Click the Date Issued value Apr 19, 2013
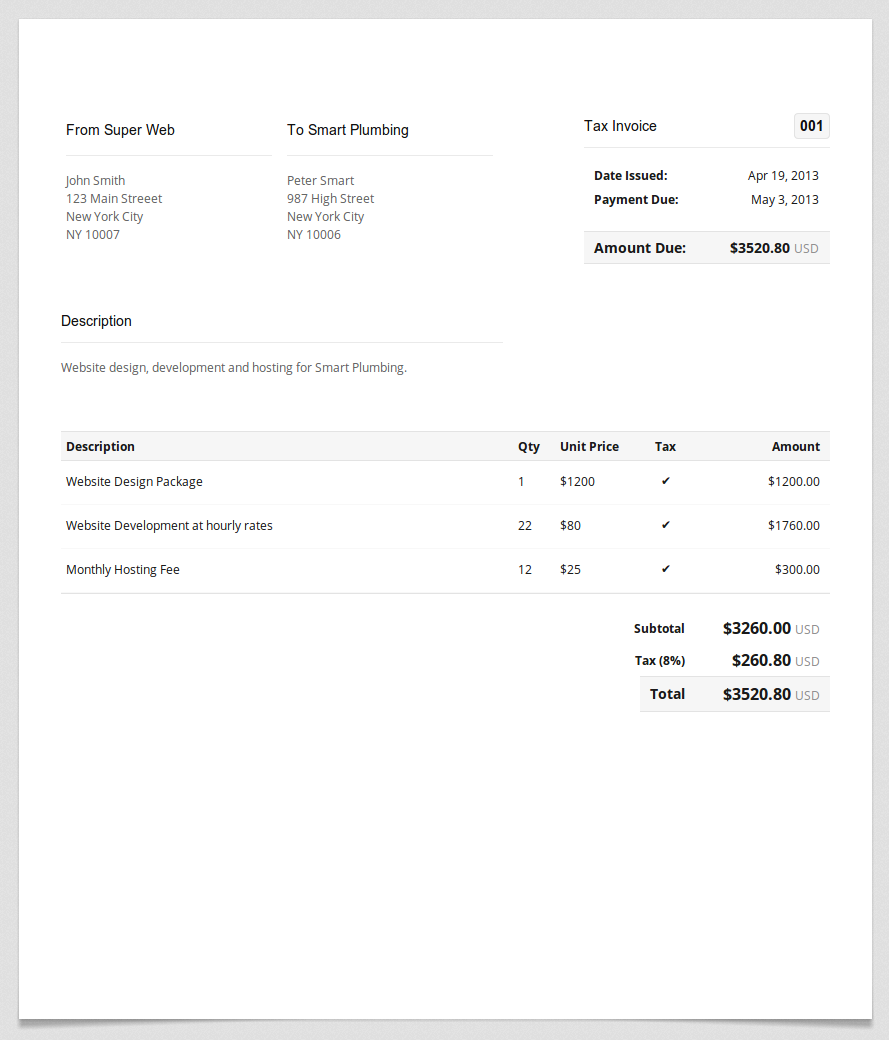Image resolution: width=889 pixels, height=1040 pixels. (783, 176)
